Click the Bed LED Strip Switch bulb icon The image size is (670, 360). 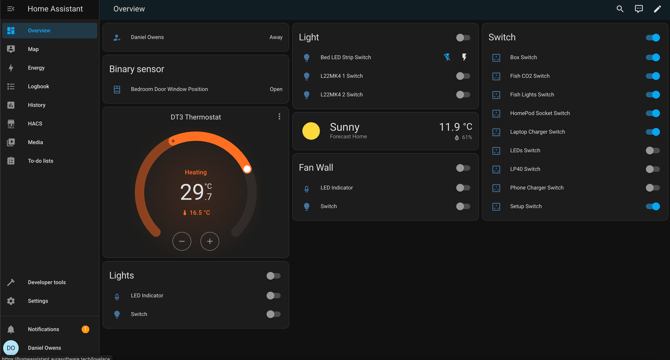tap(306, 58)
